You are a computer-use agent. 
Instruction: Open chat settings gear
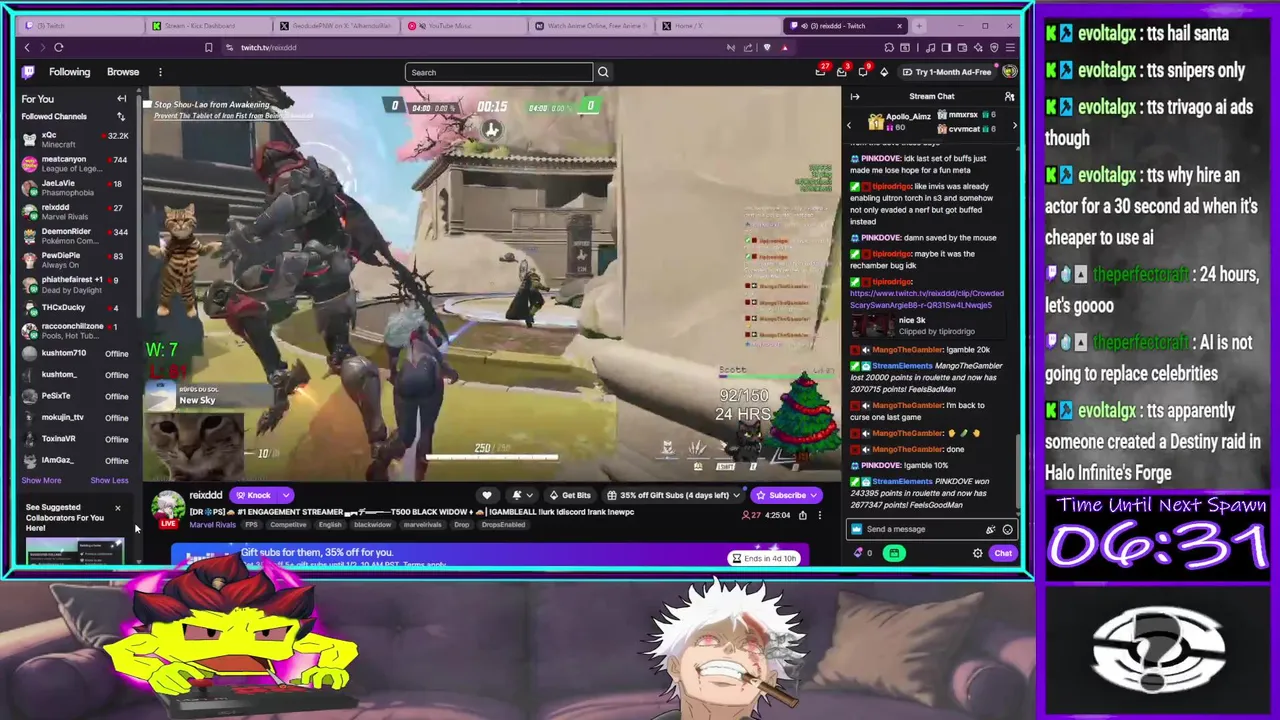click(978, 553)
